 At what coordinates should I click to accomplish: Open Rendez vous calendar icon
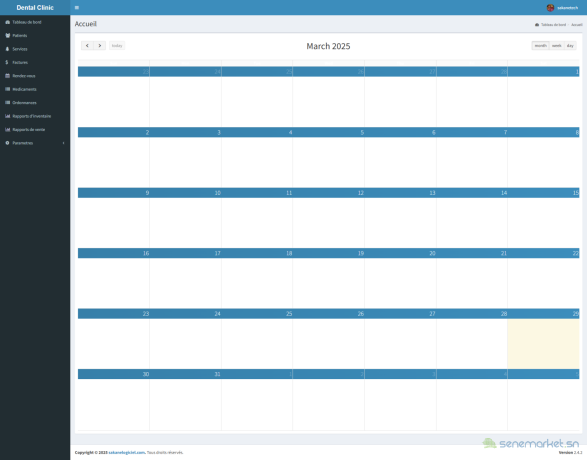[x=7, y=76]
